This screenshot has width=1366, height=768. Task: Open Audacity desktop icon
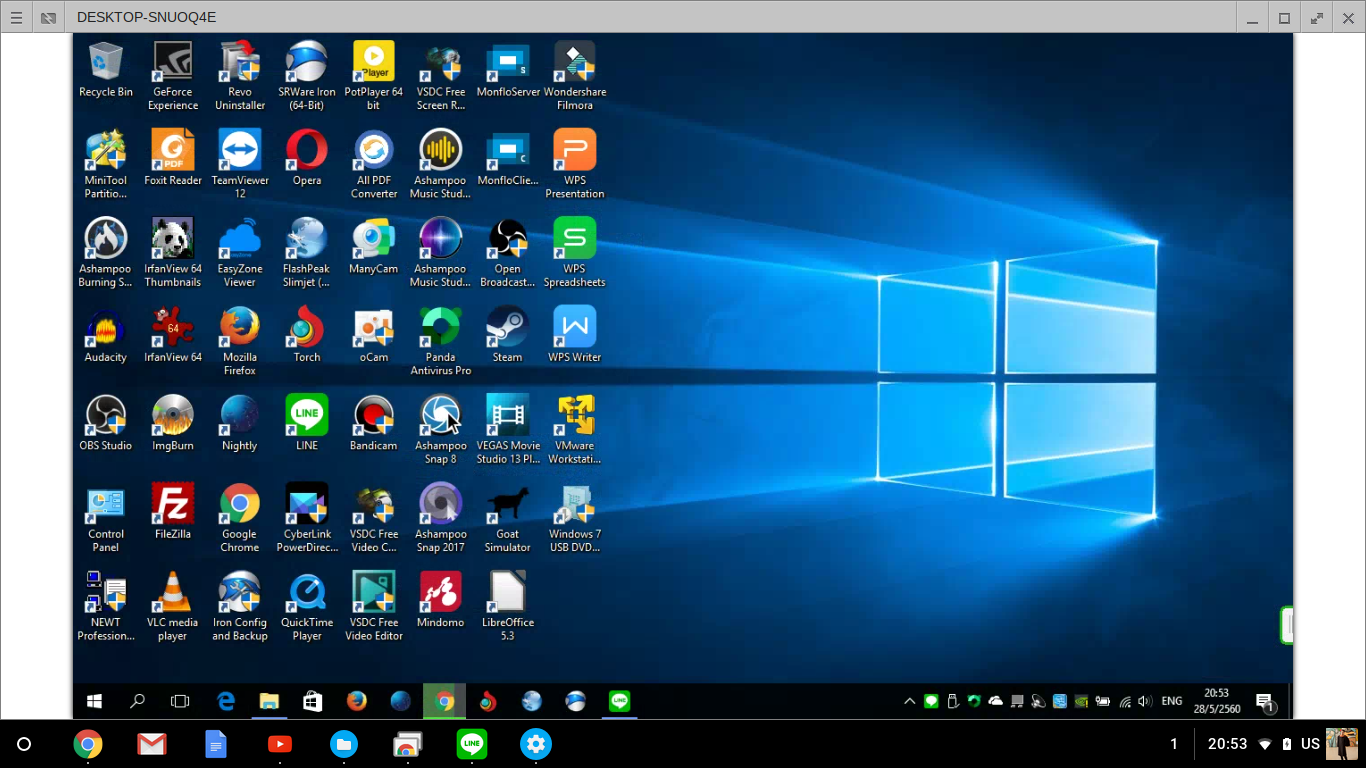(x=106, y=335)
